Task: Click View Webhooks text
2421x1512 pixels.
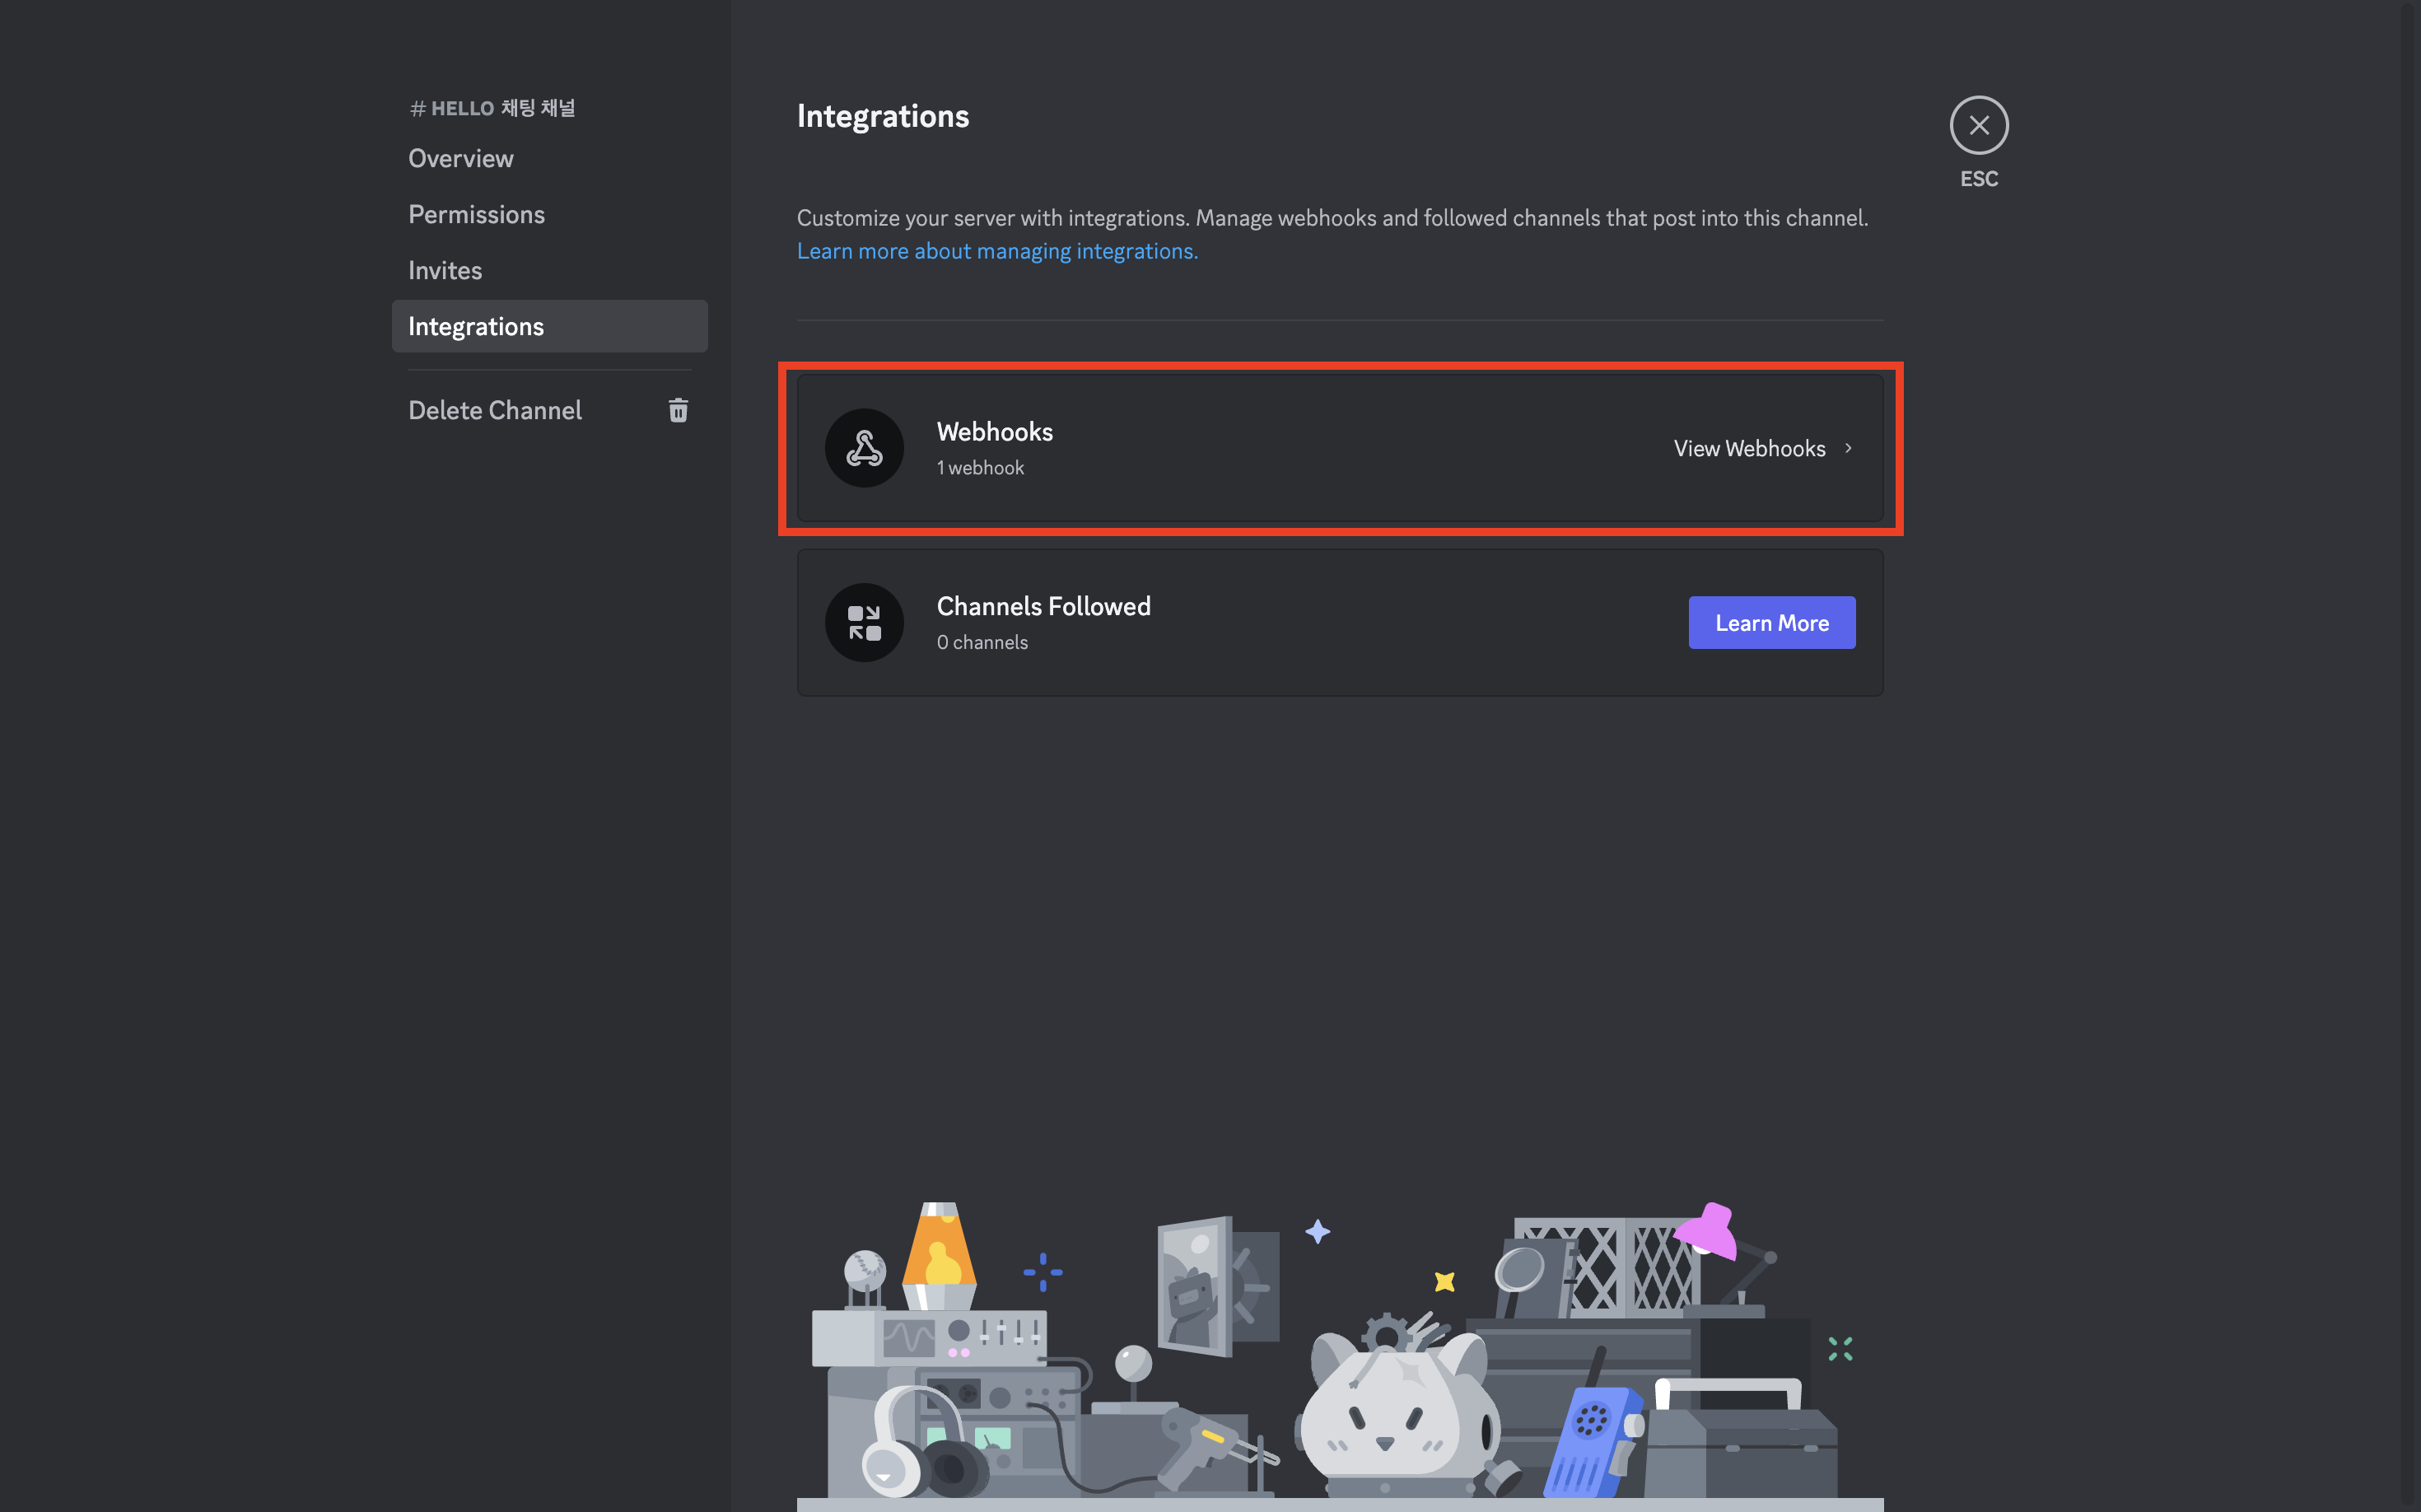Action: (x=1750, y=448)
